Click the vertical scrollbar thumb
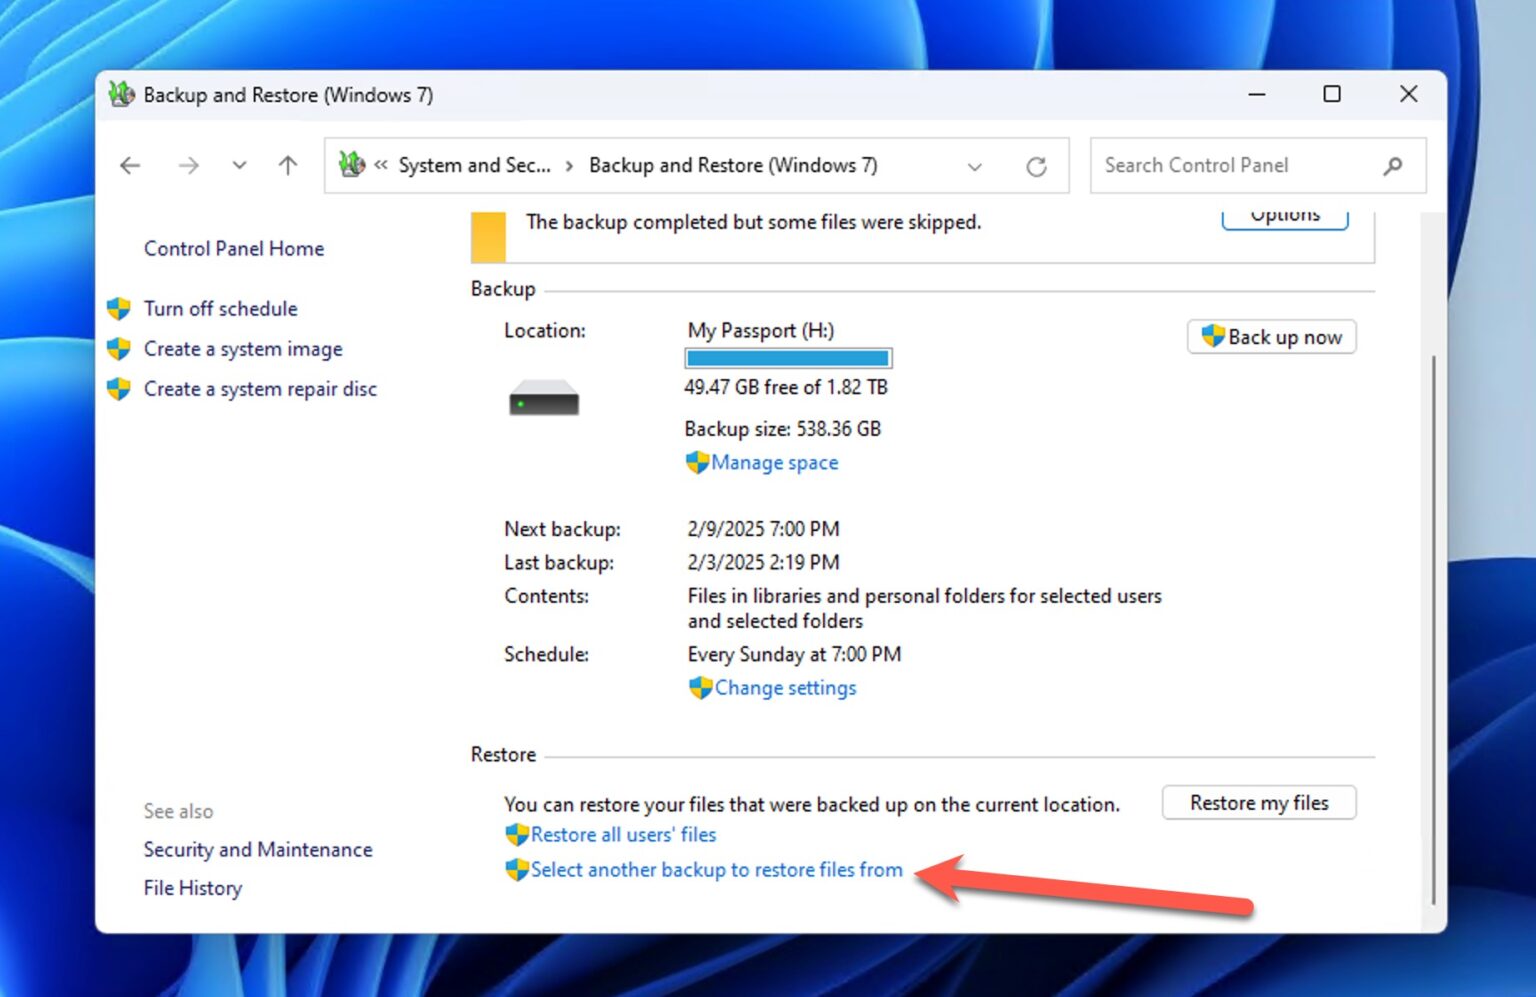Image resolution: width=1536 pixels, height=997 pixels. pyautogui.click(x=1433, y=630)
